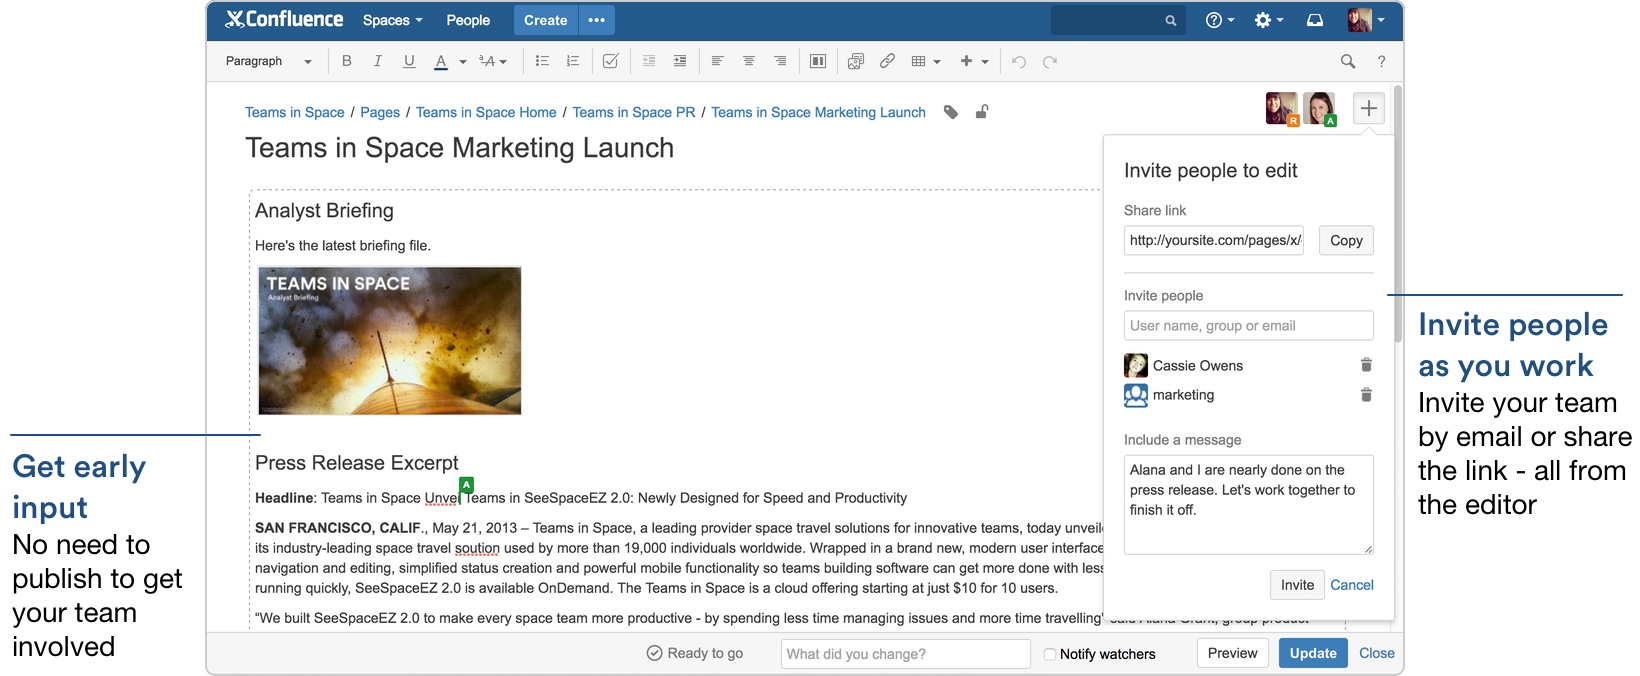The height and width of the screenshot is (676, 1640).
Task: Click the What did you change field
Action: 906,654
